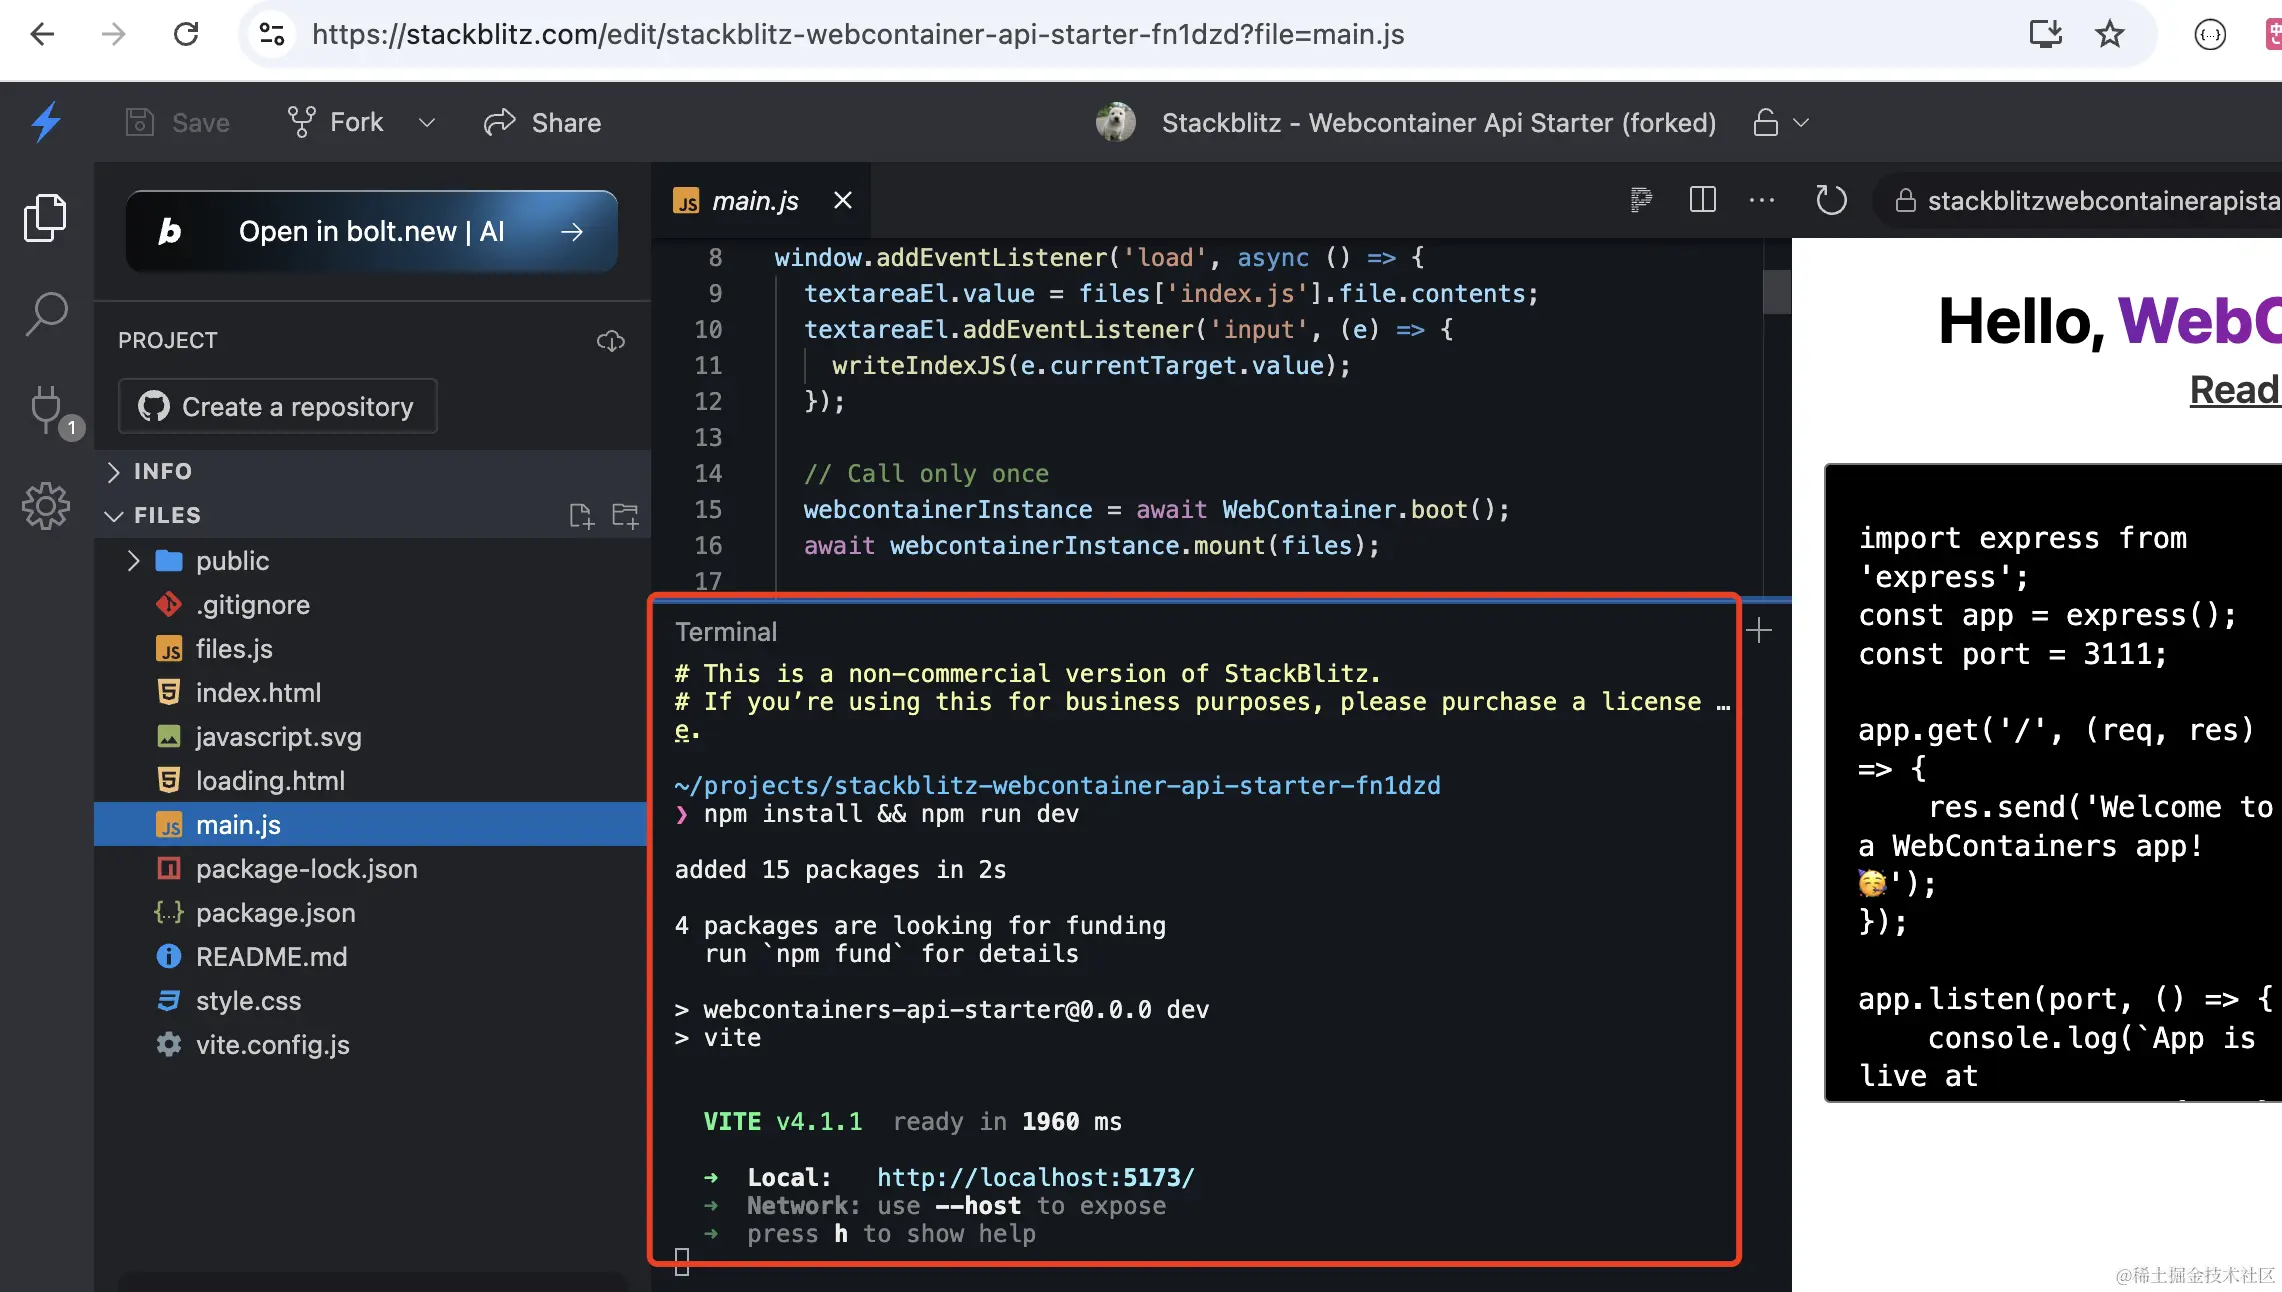
Task: Toggle the project visibility lock icon
Action: 1767,123
